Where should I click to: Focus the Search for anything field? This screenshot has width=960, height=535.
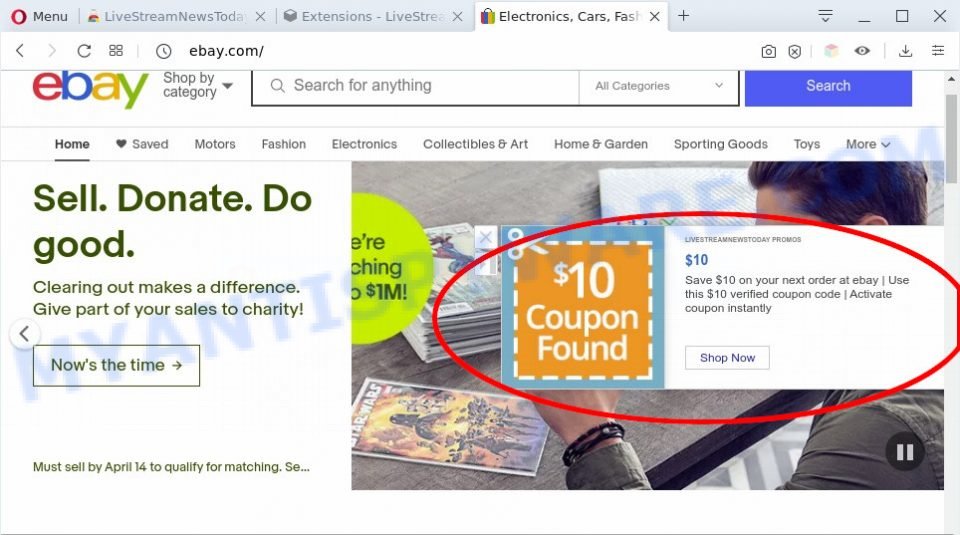416,86
